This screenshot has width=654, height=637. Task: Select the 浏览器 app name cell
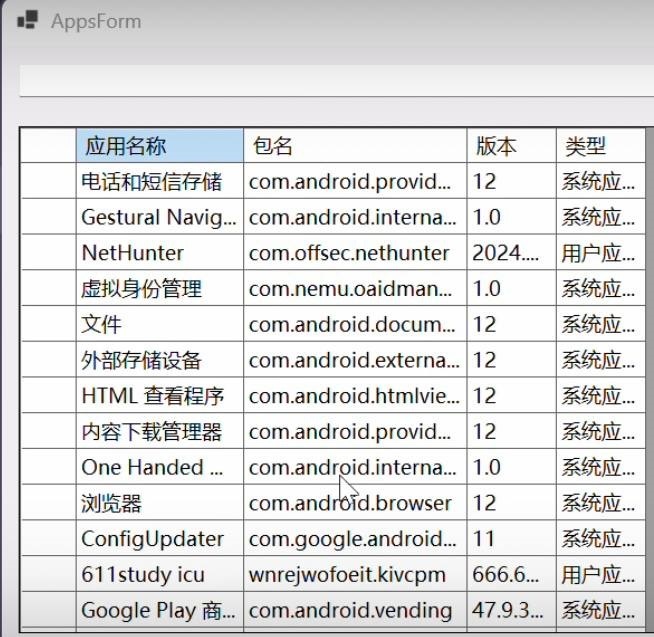point(159,503)
